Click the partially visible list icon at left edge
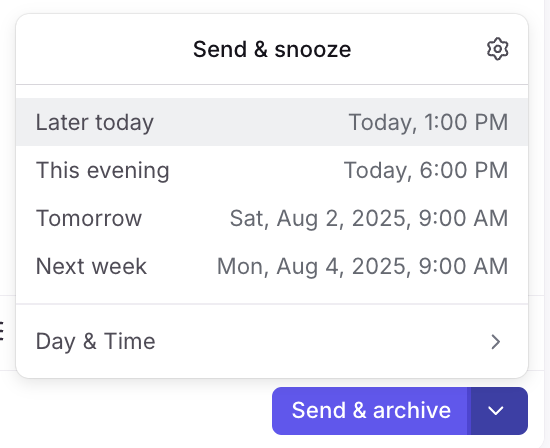 coord(2,332)
